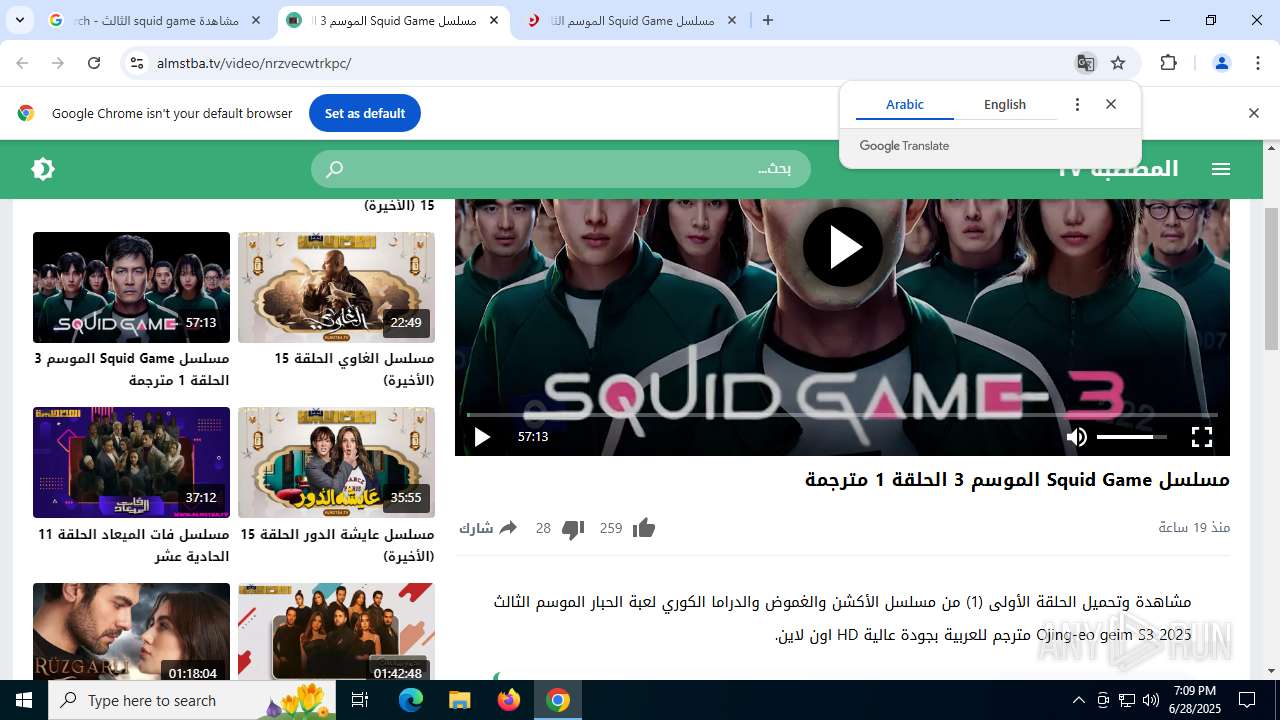
Task: Play the Squid Game video with center button
Action: [842, 247]
